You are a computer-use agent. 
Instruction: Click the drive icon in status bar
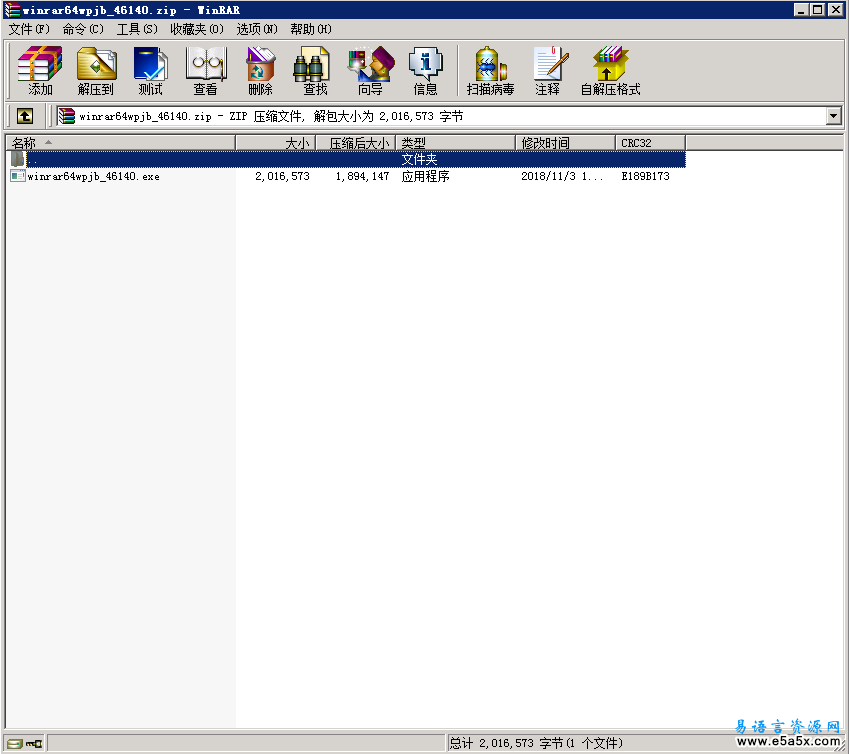click(x=15, y=744)
